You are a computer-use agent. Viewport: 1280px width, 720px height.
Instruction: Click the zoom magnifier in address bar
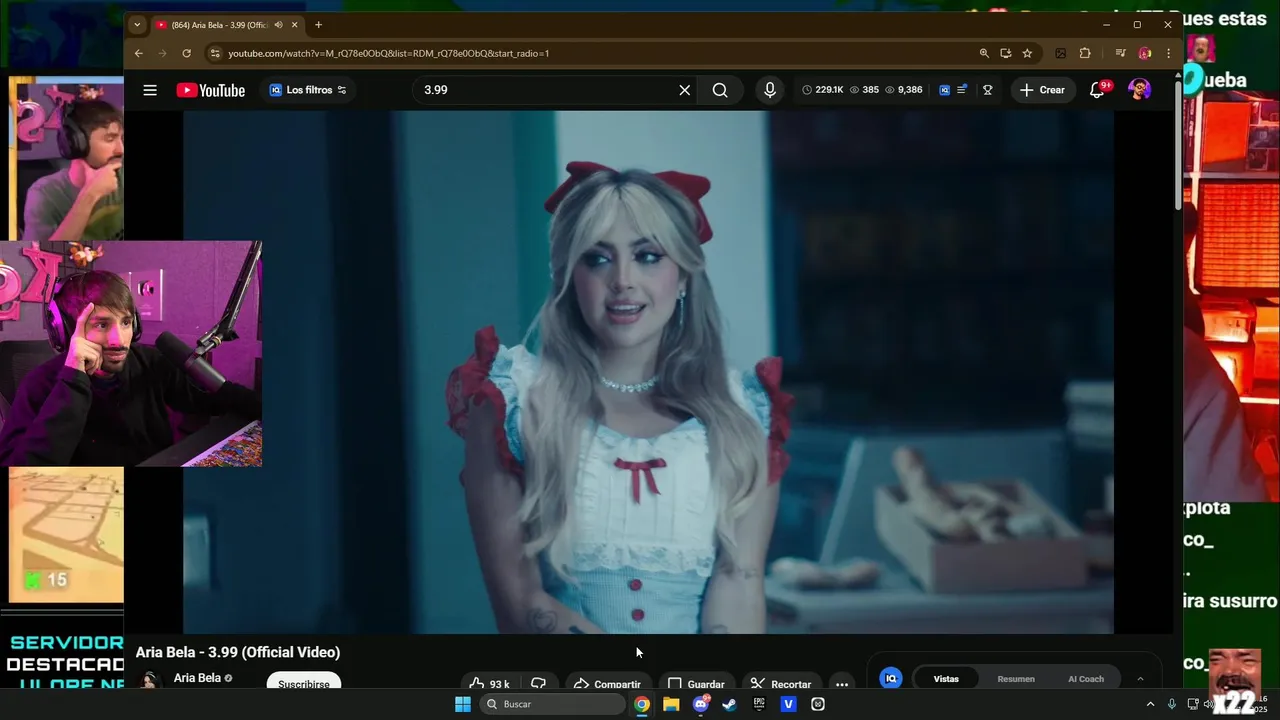click(984, 53)
